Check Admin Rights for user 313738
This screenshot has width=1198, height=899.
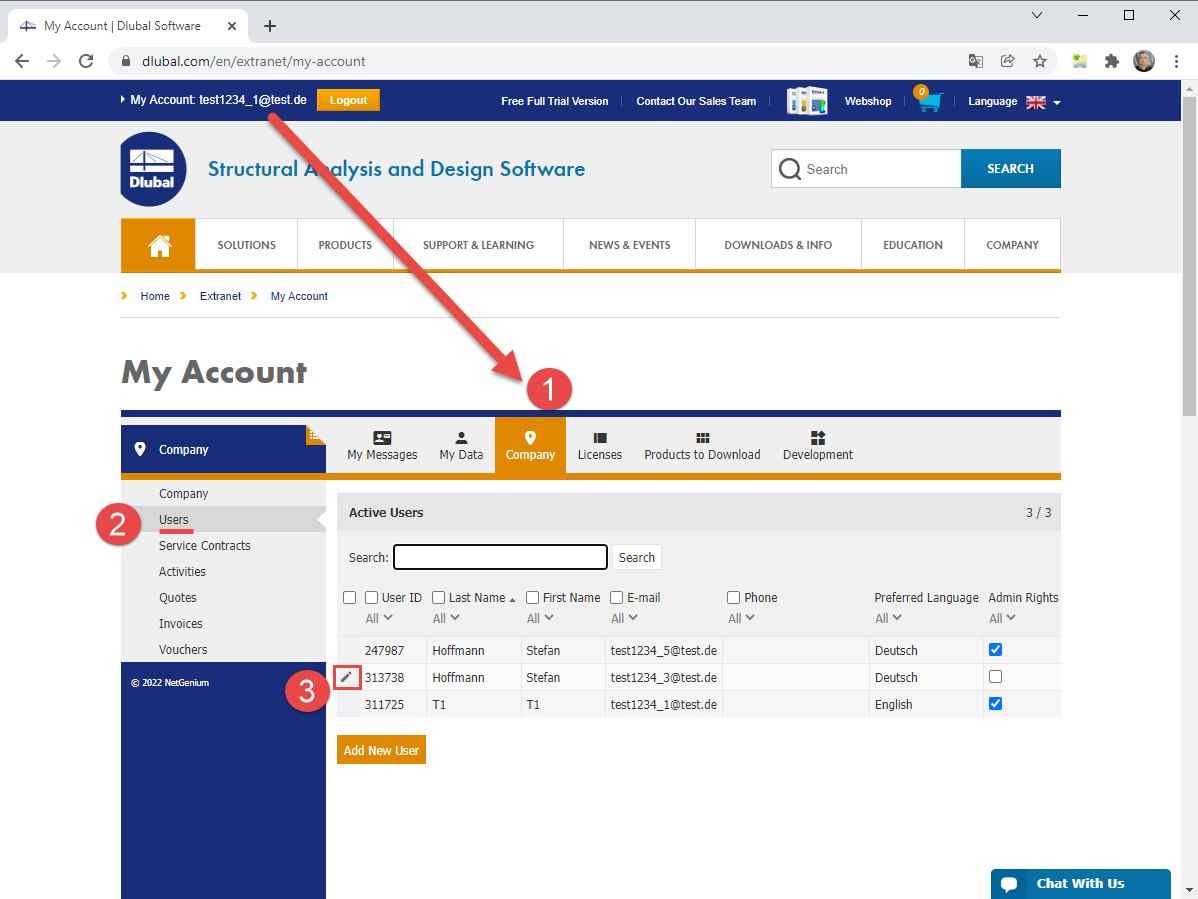tap(996, 677)
